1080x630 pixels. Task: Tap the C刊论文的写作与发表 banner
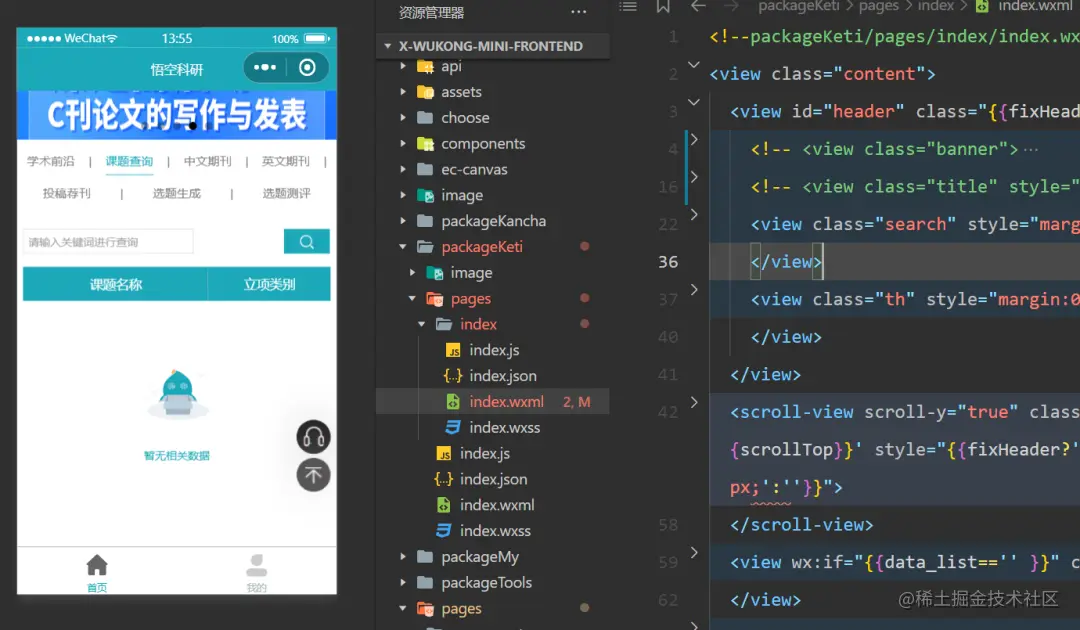177,115
